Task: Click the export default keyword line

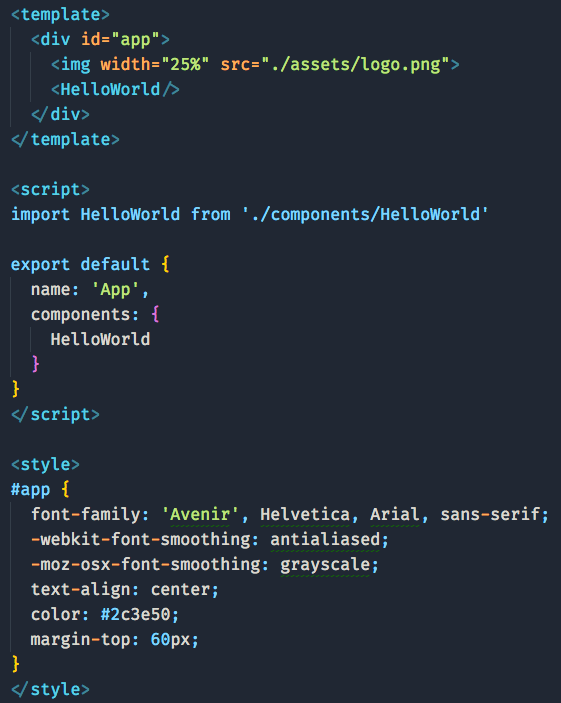Action: pyautogui.click(x=90, y=264)
